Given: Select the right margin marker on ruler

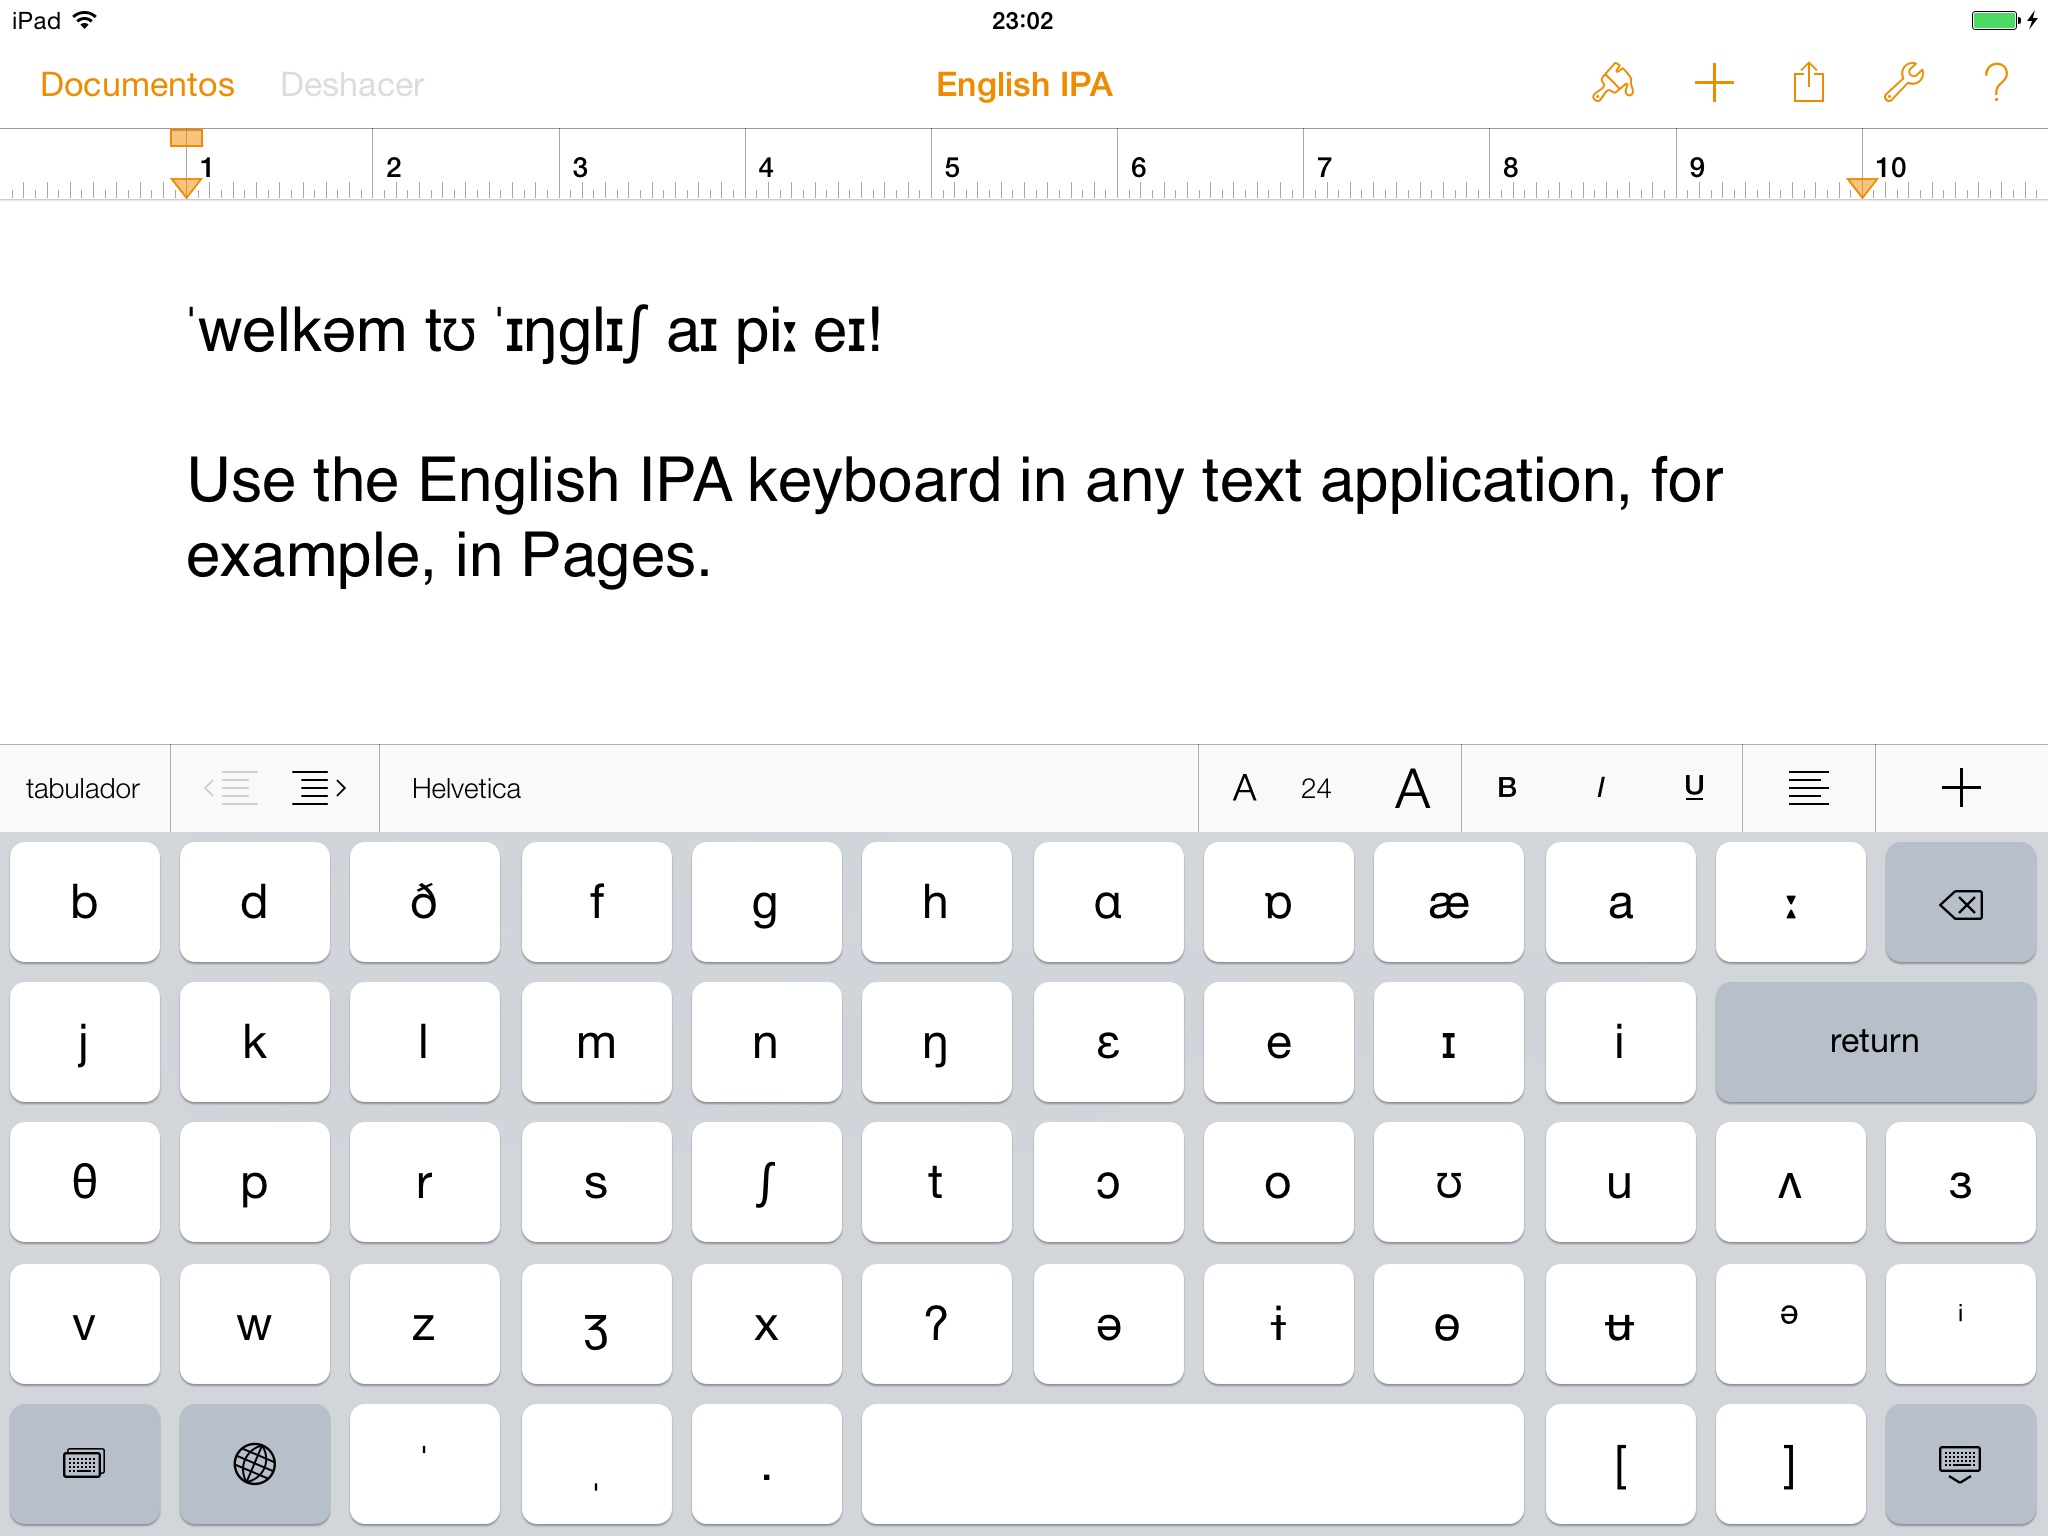Looking at the screenshot, I should [1861, 187].
